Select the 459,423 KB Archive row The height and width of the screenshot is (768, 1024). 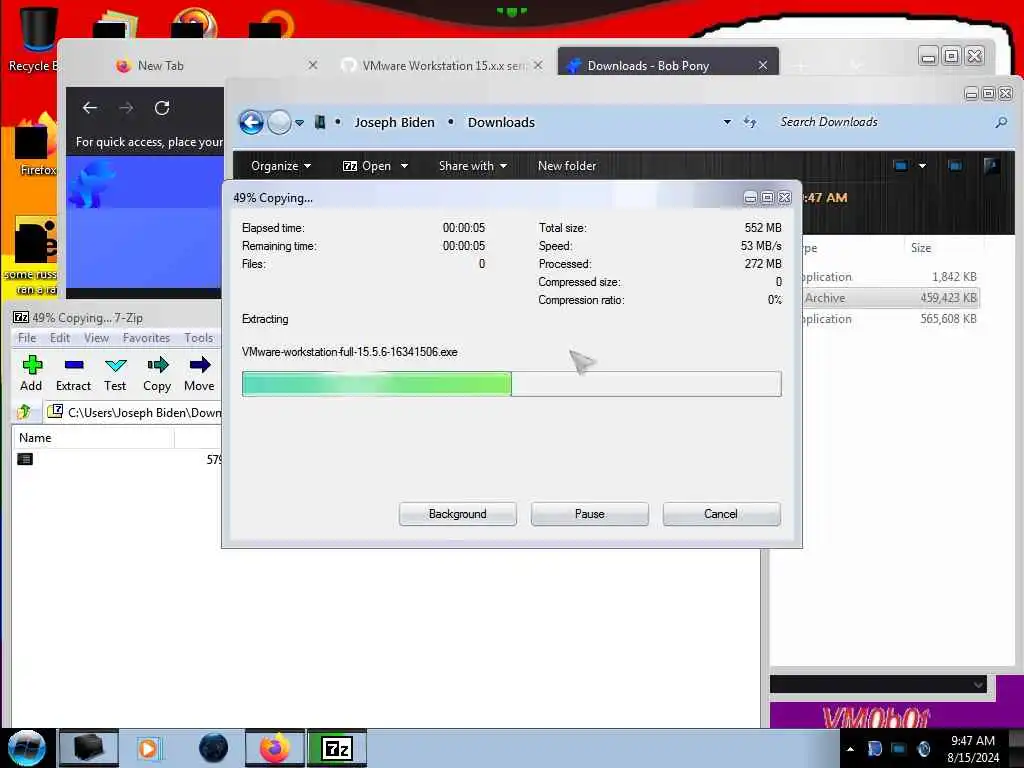(889, 298)
